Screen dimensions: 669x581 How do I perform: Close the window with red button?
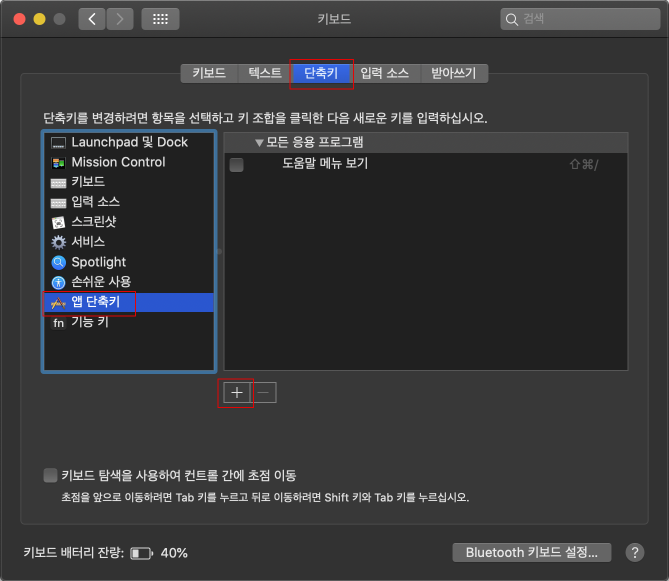[20, 19]
